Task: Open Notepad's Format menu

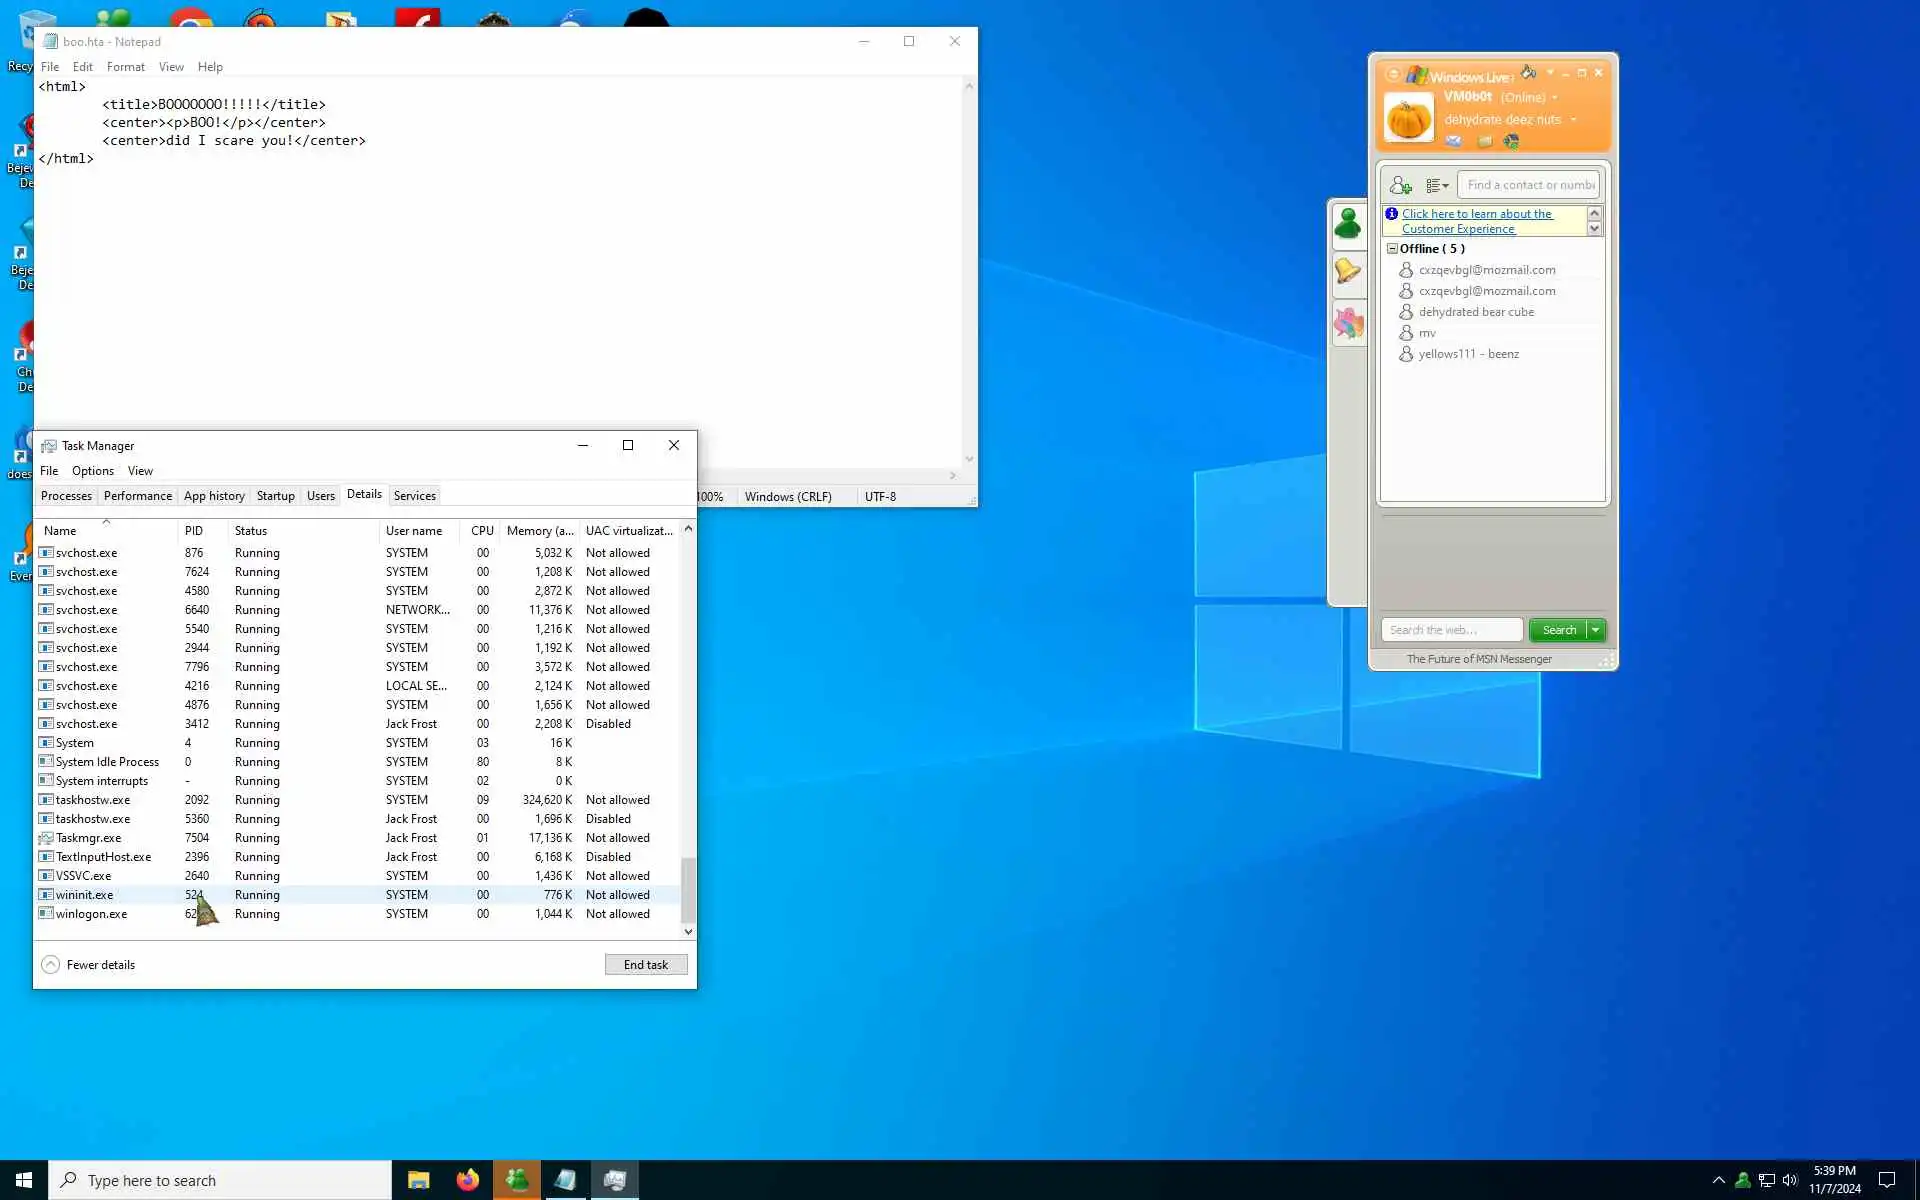Action: pyautogui.click(x=125, y=67)
